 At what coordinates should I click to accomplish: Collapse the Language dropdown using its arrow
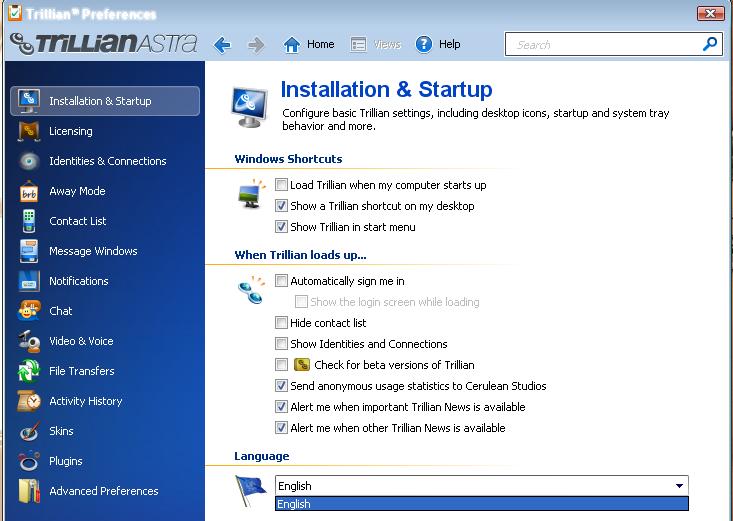(x=679, y=486)
